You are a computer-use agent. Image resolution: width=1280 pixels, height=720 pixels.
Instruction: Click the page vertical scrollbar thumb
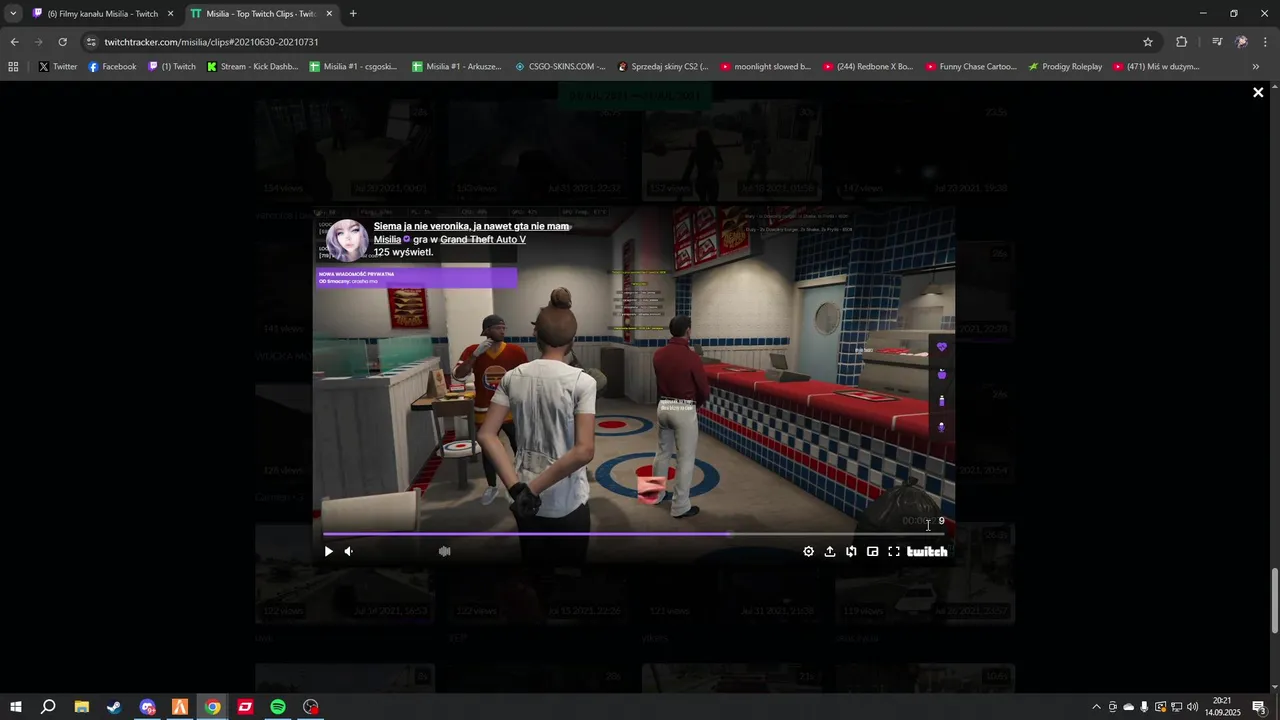pos(1274,600)
